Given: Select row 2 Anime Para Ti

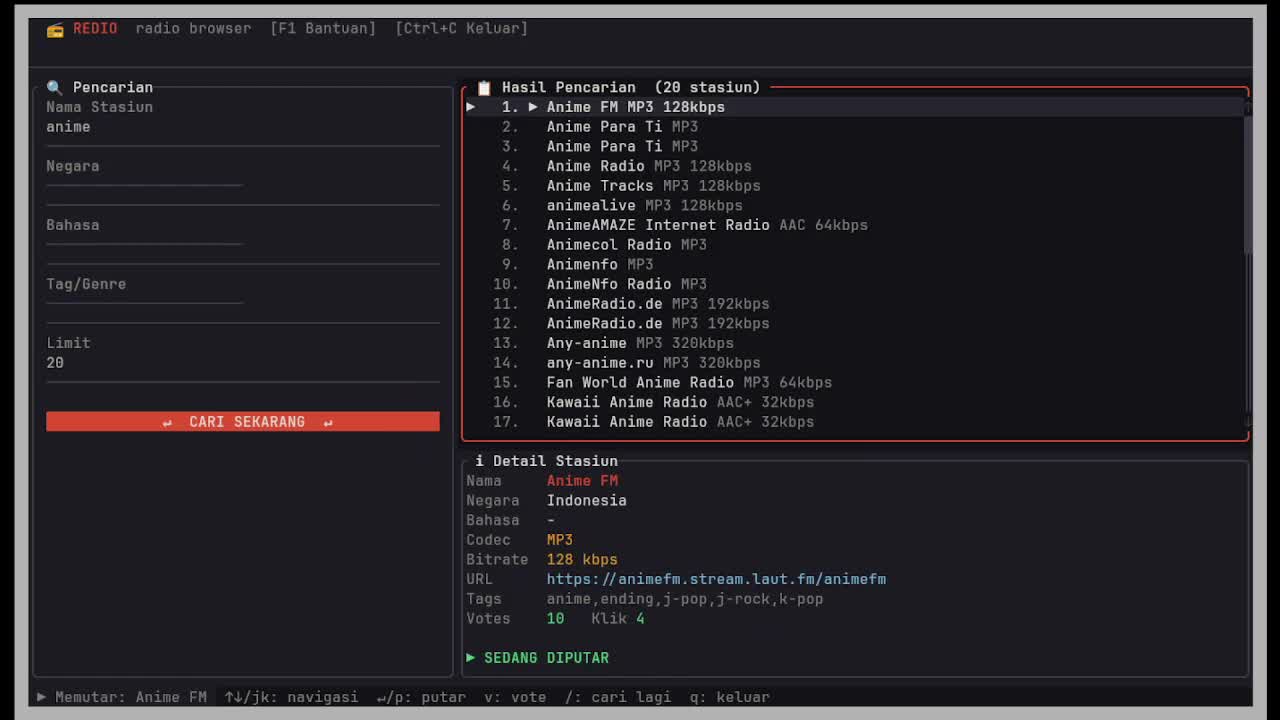Looking at the screenshot, I should click(855, 127).
